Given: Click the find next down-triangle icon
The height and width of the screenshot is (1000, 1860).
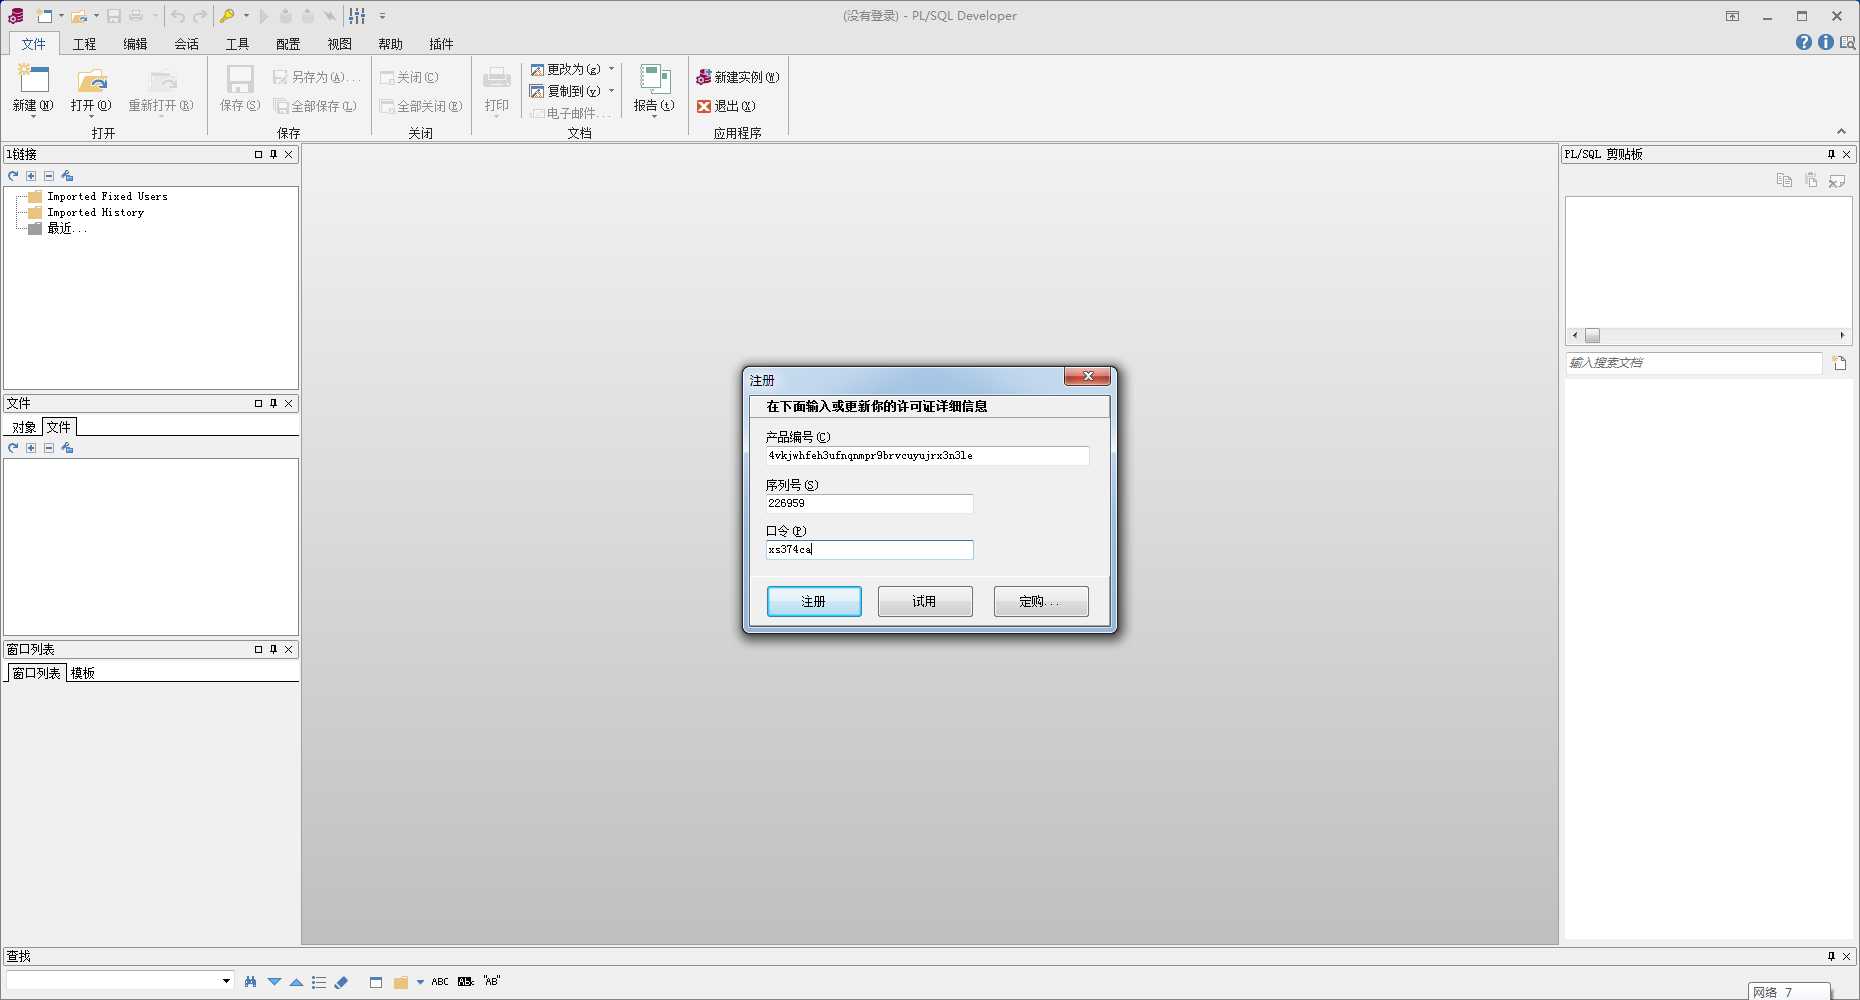Looking at the screenshot, I should tap(274, 982).
